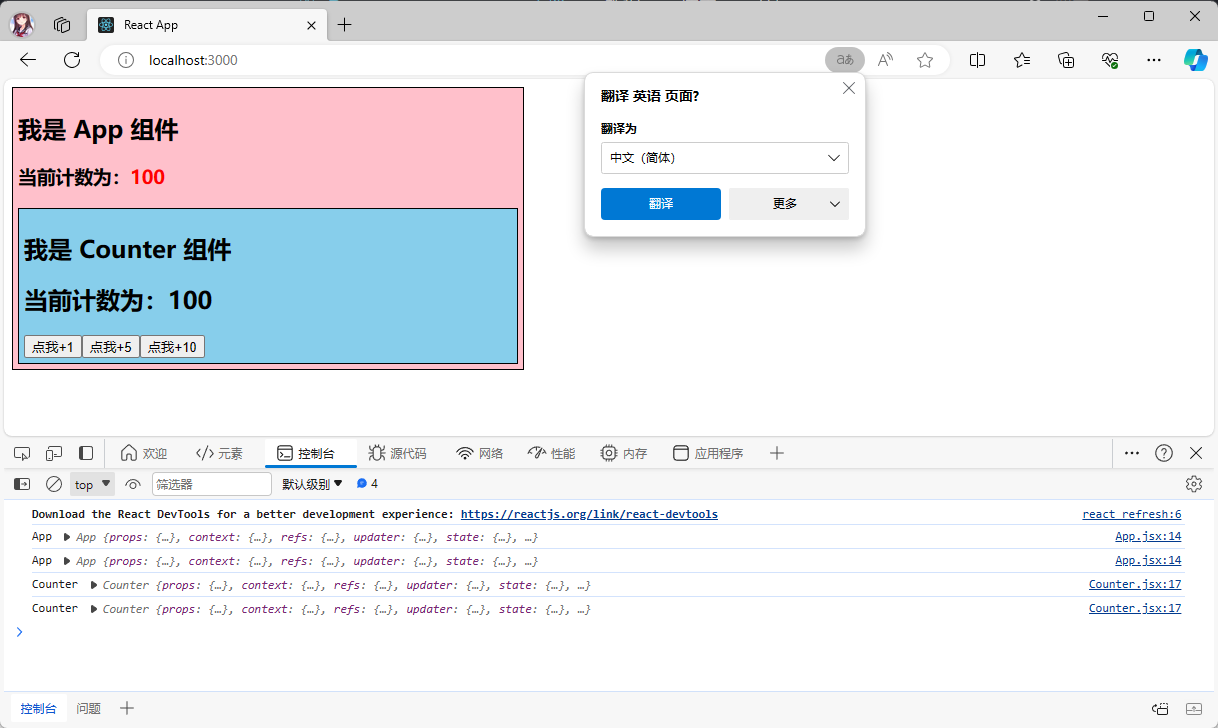Screen dimensions: 1218x728
Task: Open console settings gear icon
Action: tap(1193, 484)
